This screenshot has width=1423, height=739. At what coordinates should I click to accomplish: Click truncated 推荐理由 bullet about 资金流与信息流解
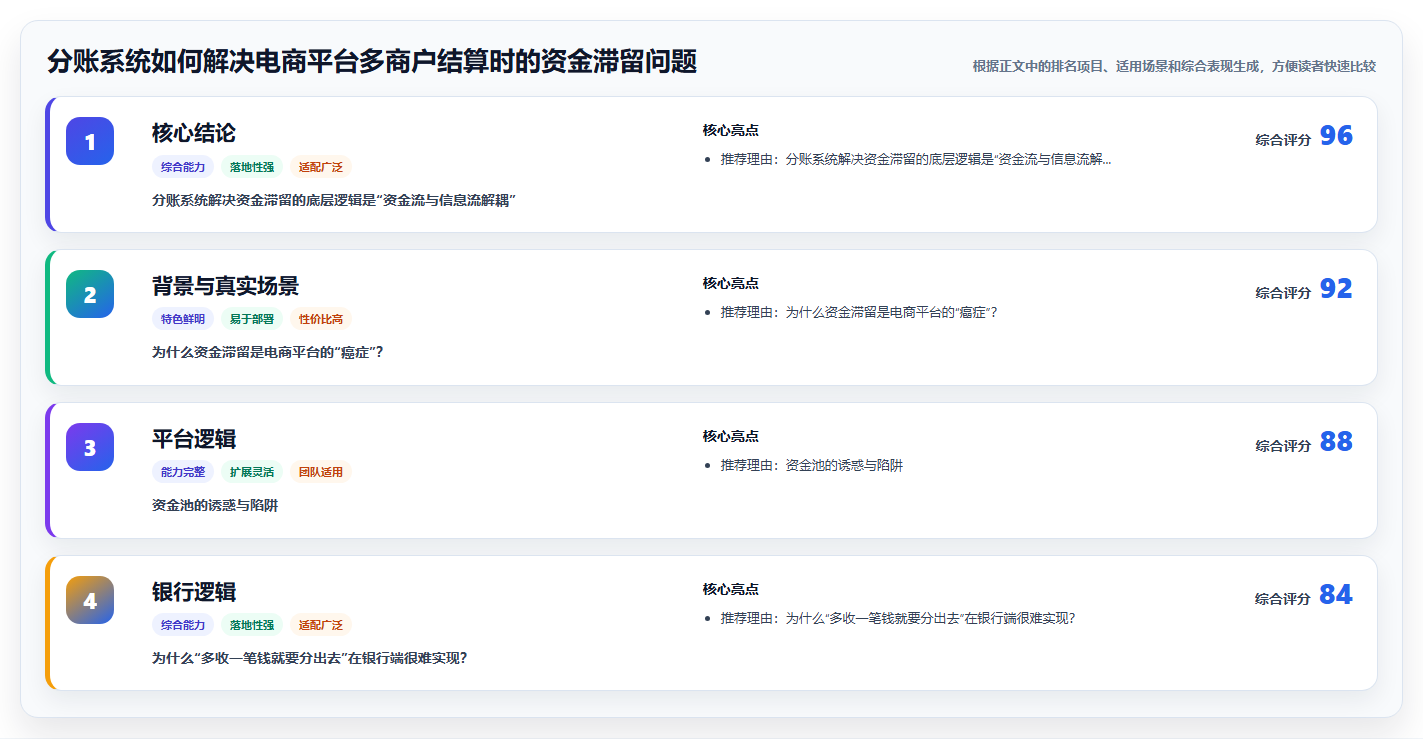(x=916, y=160)
